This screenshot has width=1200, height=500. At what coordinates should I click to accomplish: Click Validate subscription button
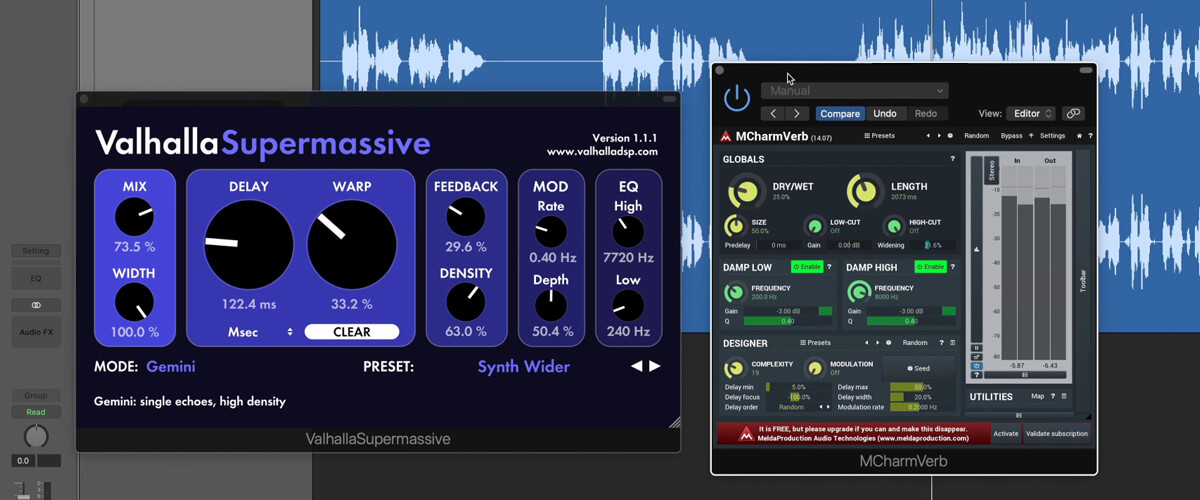1056,433
